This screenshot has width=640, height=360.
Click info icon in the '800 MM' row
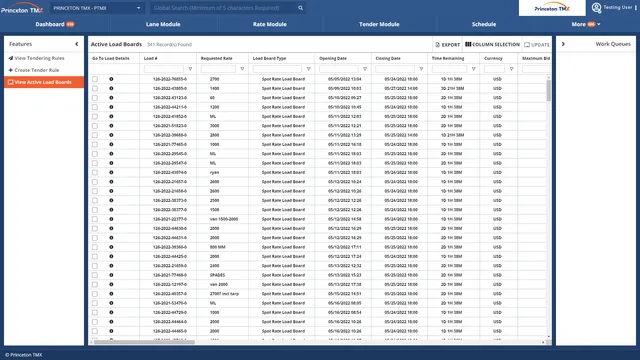111,247
